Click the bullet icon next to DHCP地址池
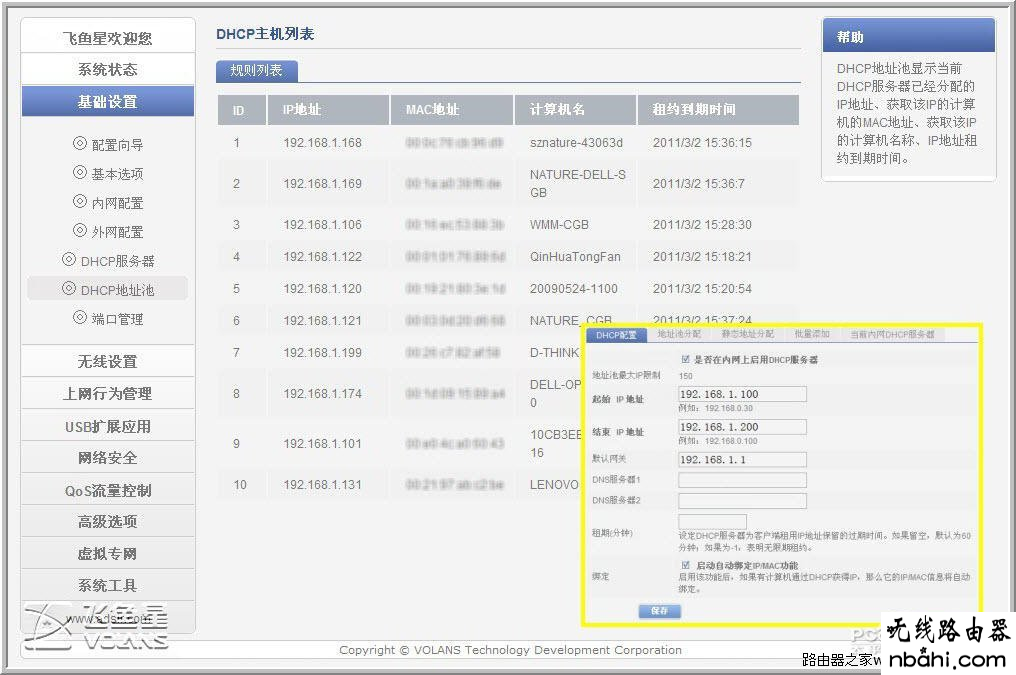This screenshot has width=1016, height=675. coord(69,288)
